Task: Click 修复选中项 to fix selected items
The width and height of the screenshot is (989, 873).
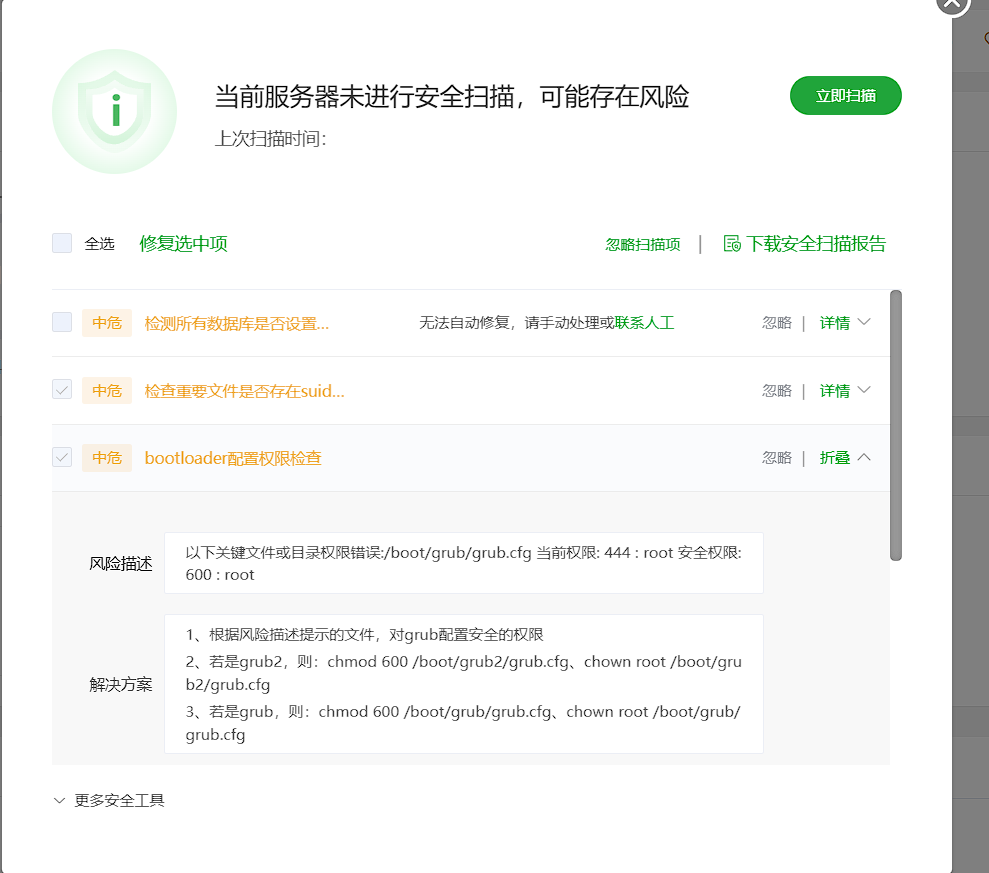Action: (183, 243)
